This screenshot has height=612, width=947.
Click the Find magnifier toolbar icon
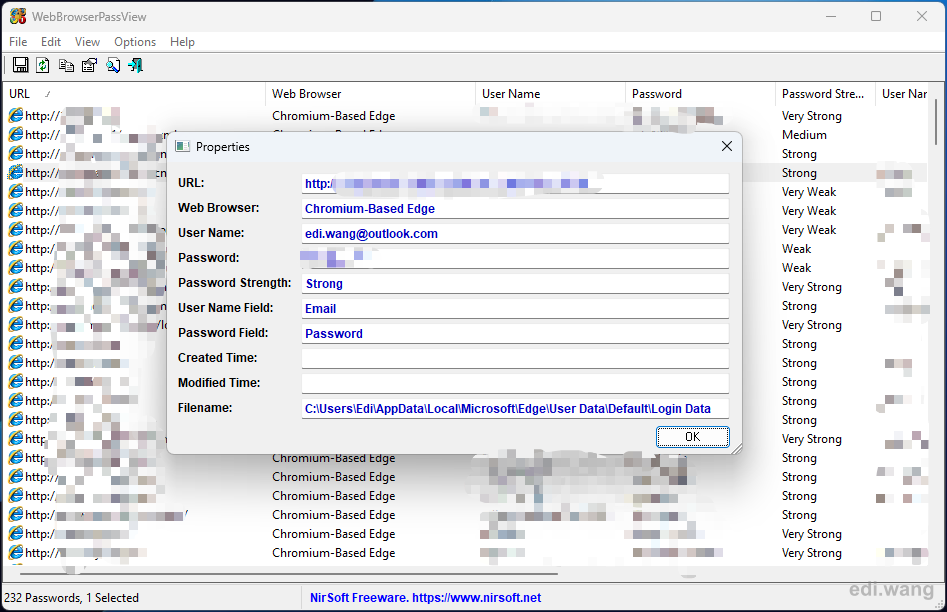coord(113,65)
